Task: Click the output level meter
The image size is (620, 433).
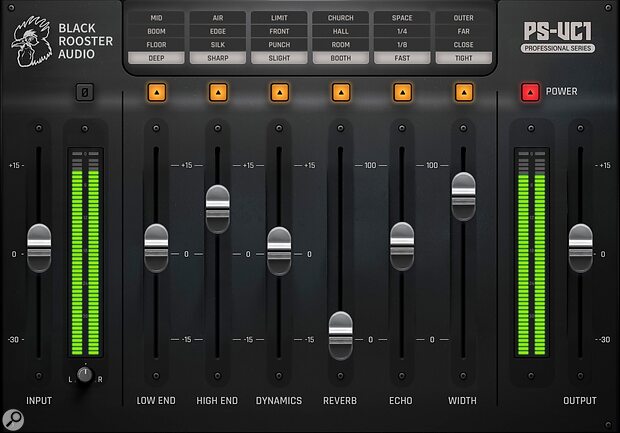Action: click(x=531, y=252)
